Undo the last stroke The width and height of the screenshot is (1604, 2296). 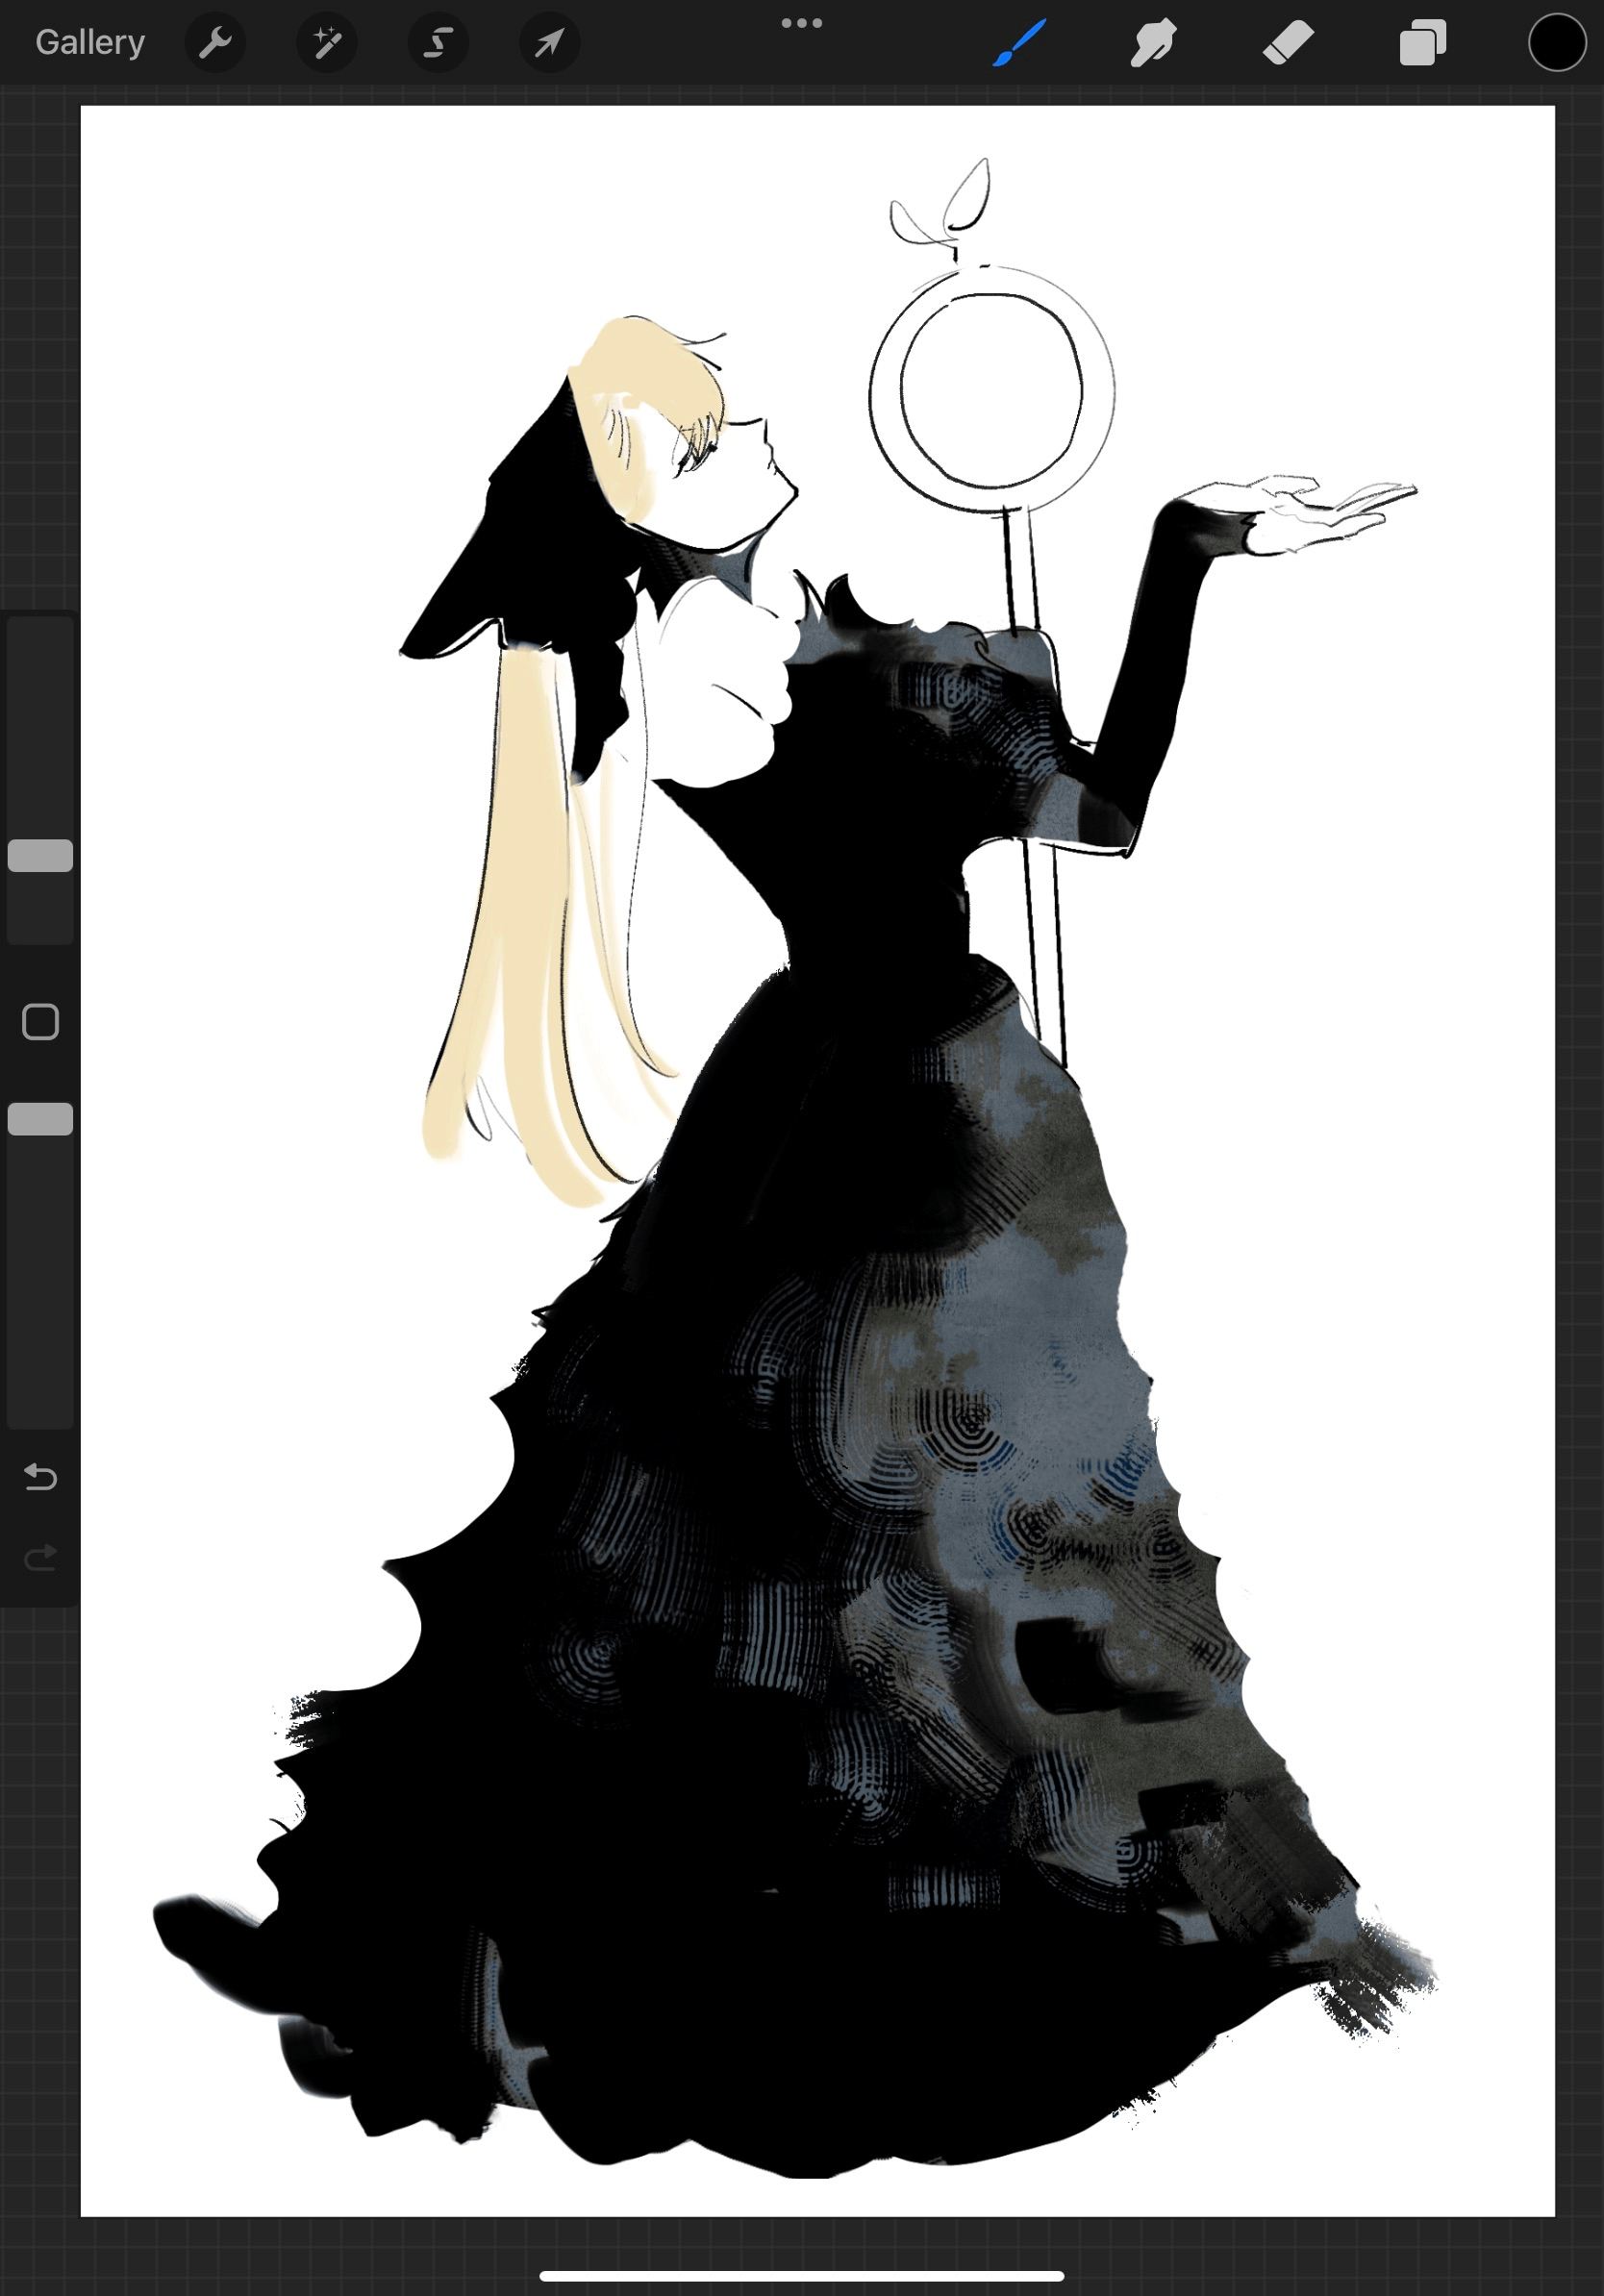40,1476
